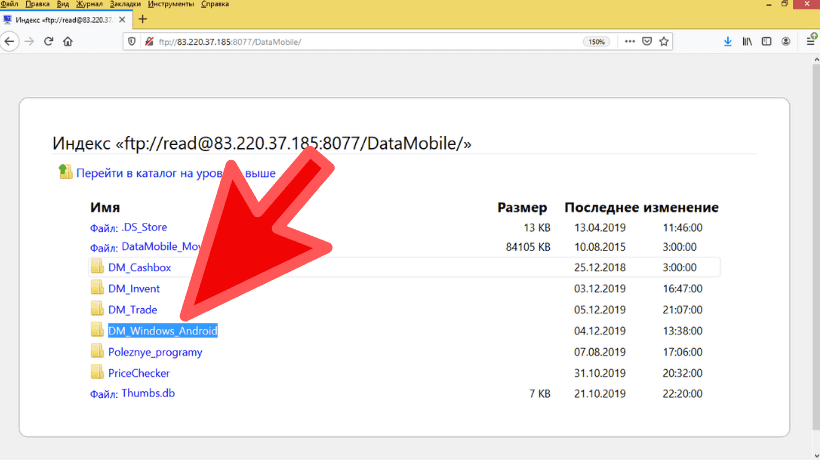Go to parent directory link
Viewport: 820px width, 460px height.
click(176, 173)
